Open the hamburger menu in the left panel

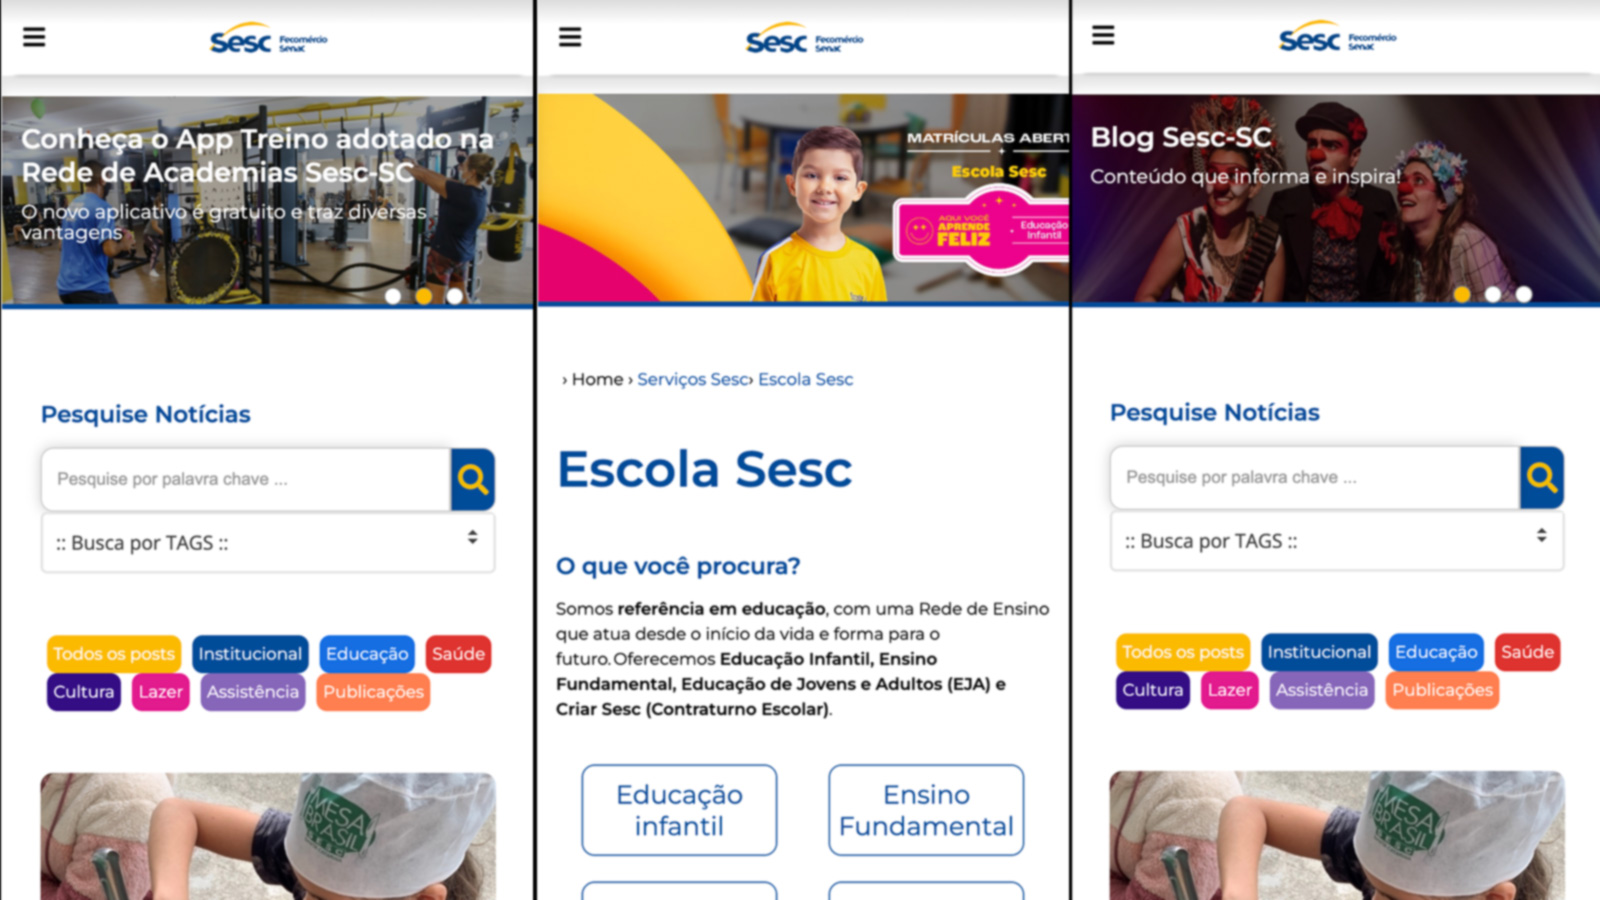34,37
